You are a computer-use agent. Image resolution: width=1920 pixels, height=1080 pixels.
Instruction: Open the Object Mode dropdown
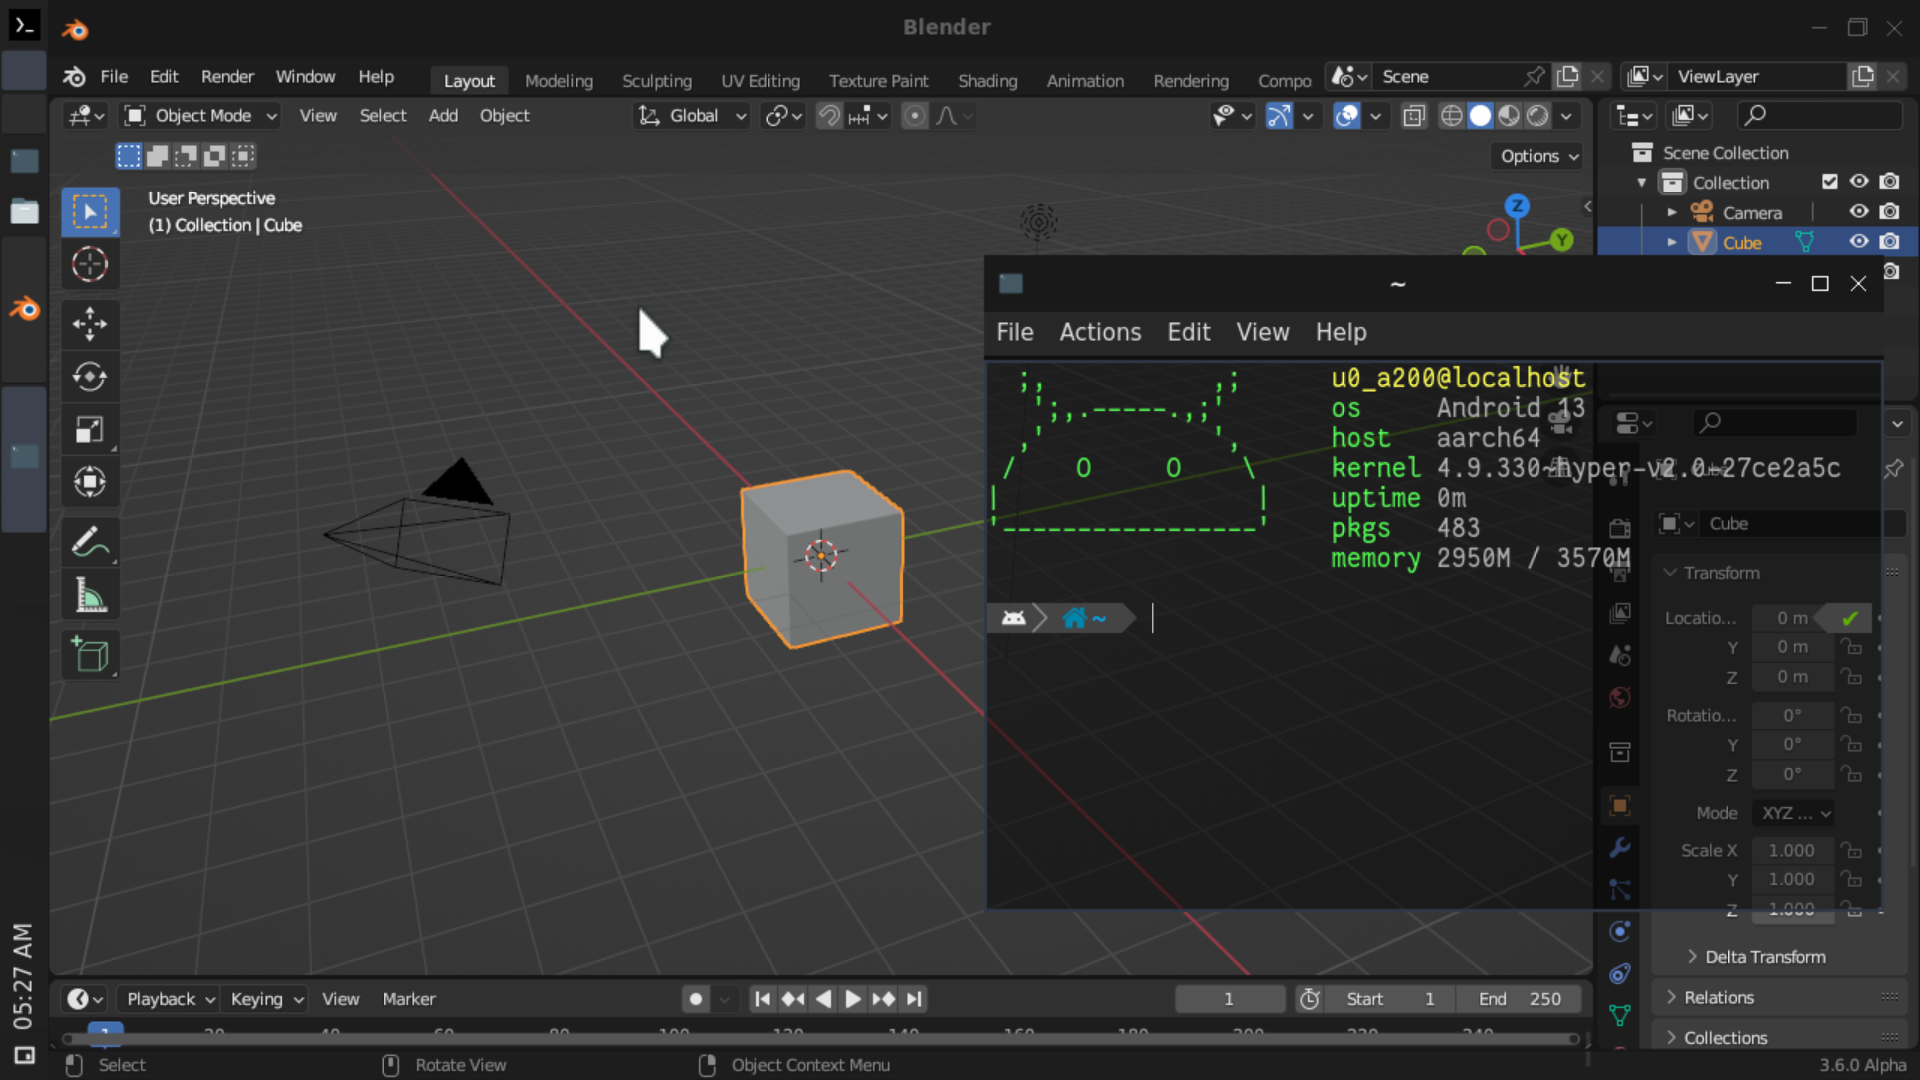pos(199,115)
